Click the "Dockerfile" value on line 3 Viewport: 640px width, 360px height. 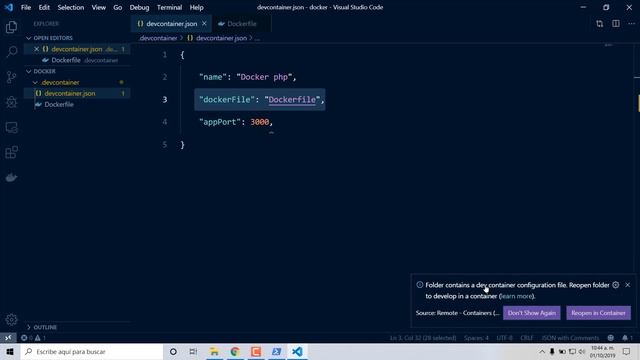(x=292, y=100)
